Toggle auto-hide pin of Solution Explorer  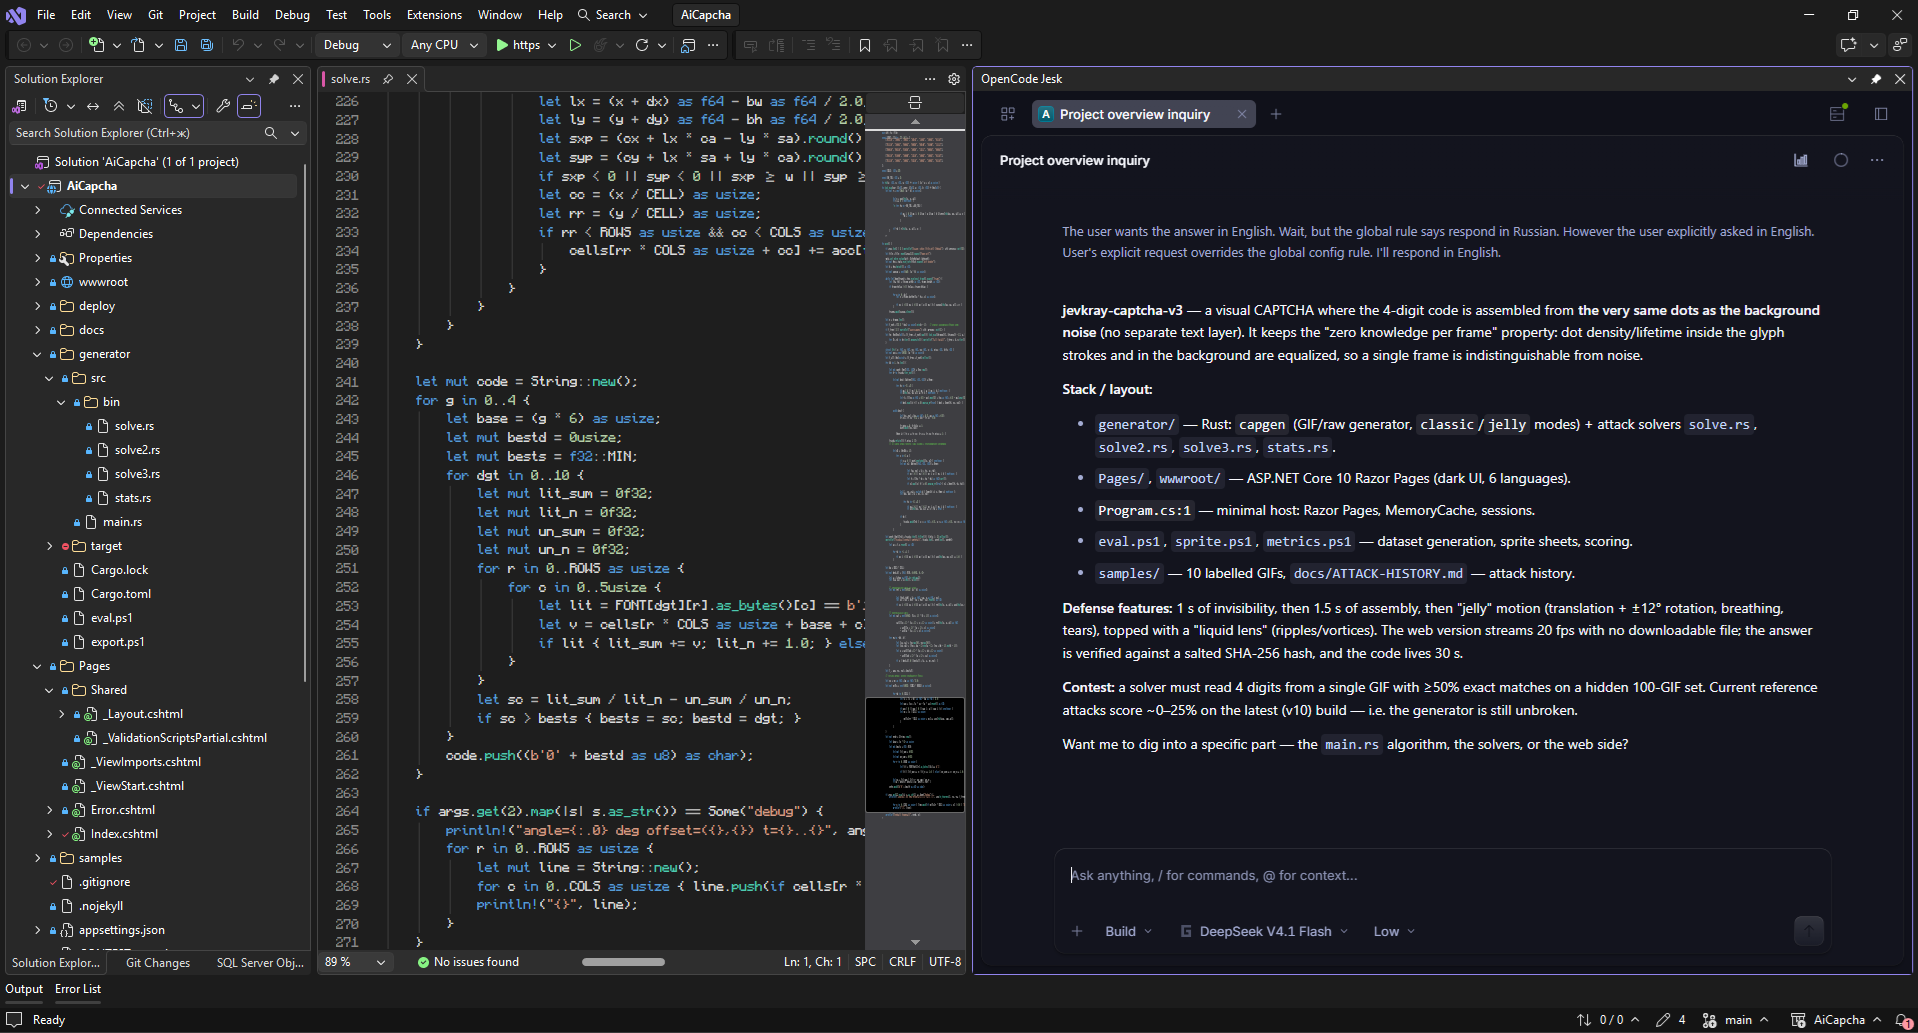[274, 79]
